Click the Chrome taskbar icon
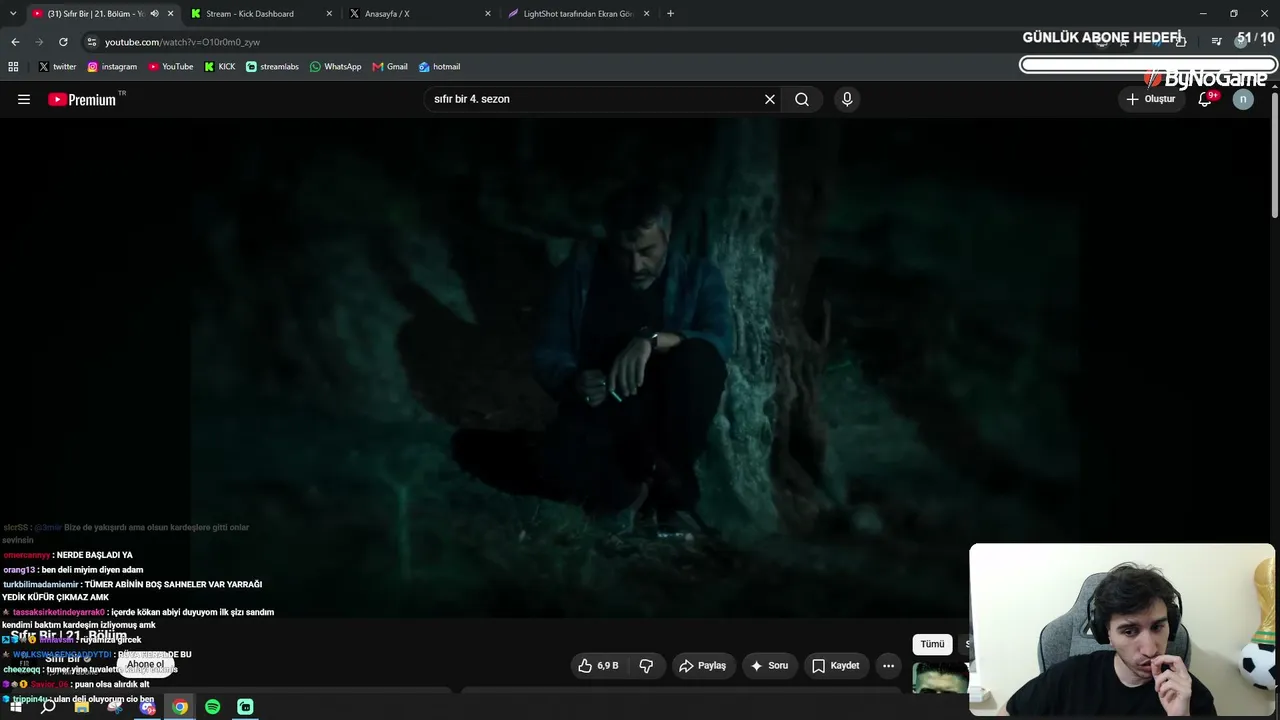This screenshot has height=720, width=1280. tap(180, 707)
